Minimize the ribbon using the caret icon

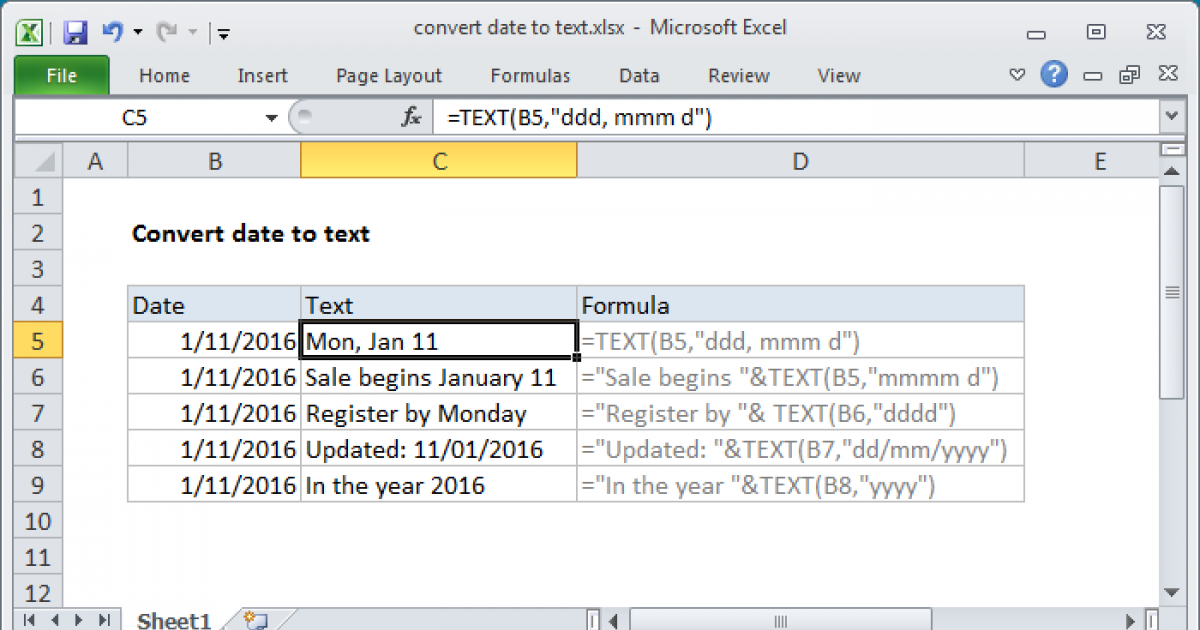tap(1017, 76)
